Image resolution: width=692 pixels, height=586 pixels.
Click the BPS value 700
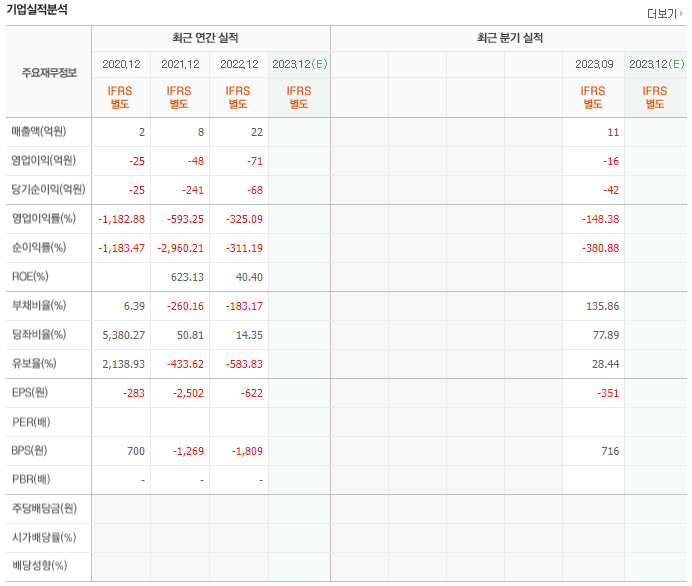[136, 451]
